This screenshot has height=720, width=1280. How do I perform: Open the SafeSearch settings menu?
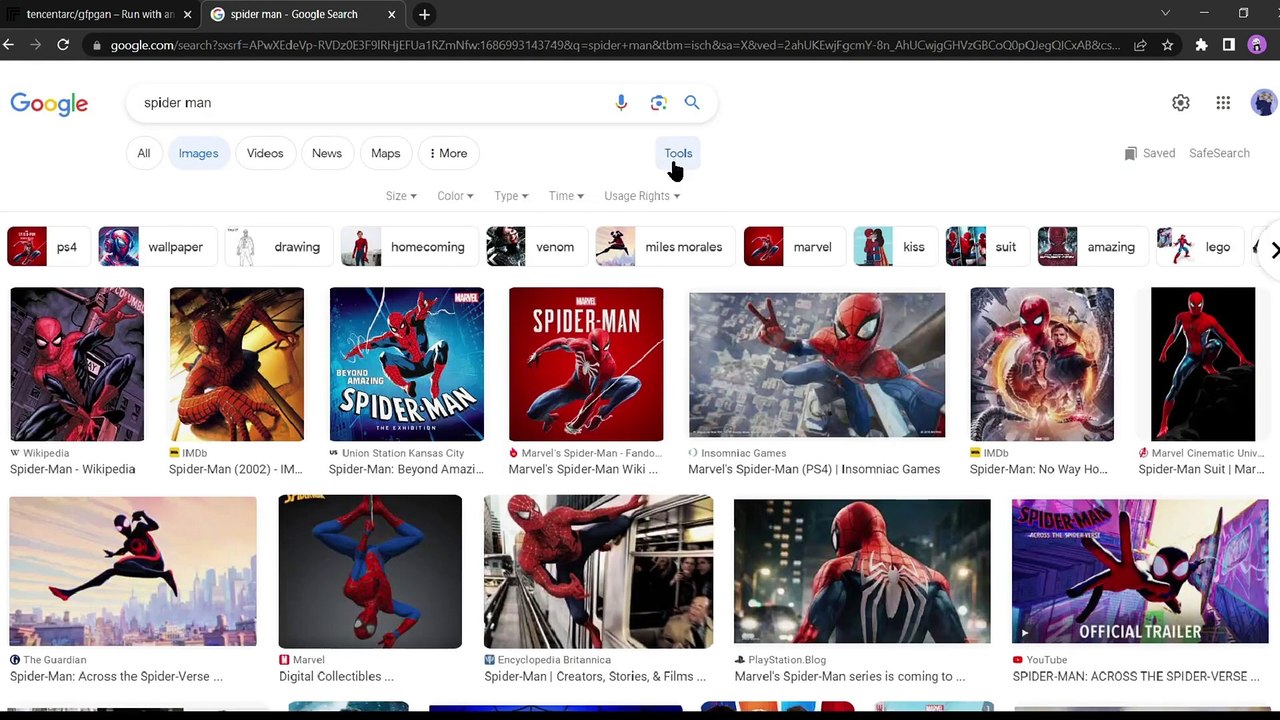(1219, 153)
